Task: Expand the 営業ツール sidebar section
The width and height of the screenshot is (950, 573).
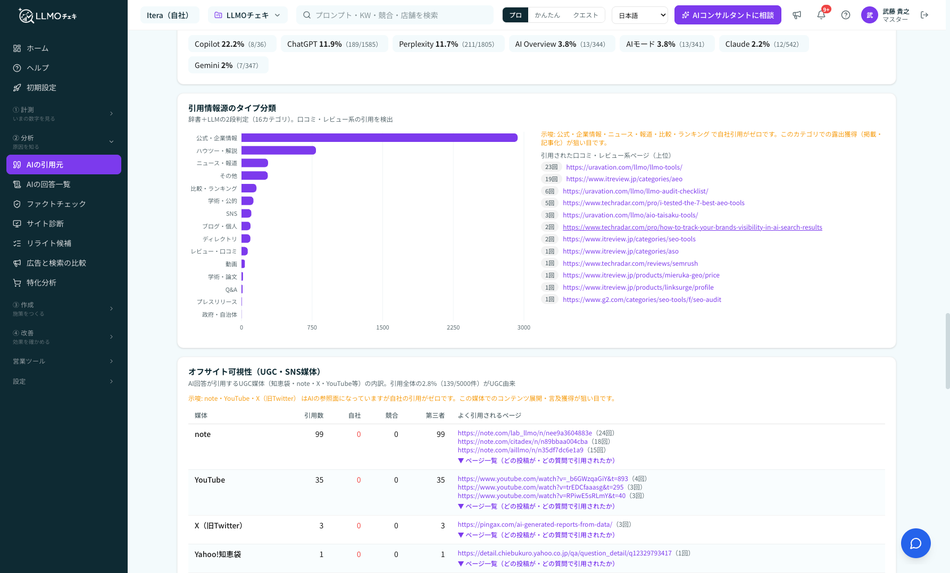Action: 64,361
